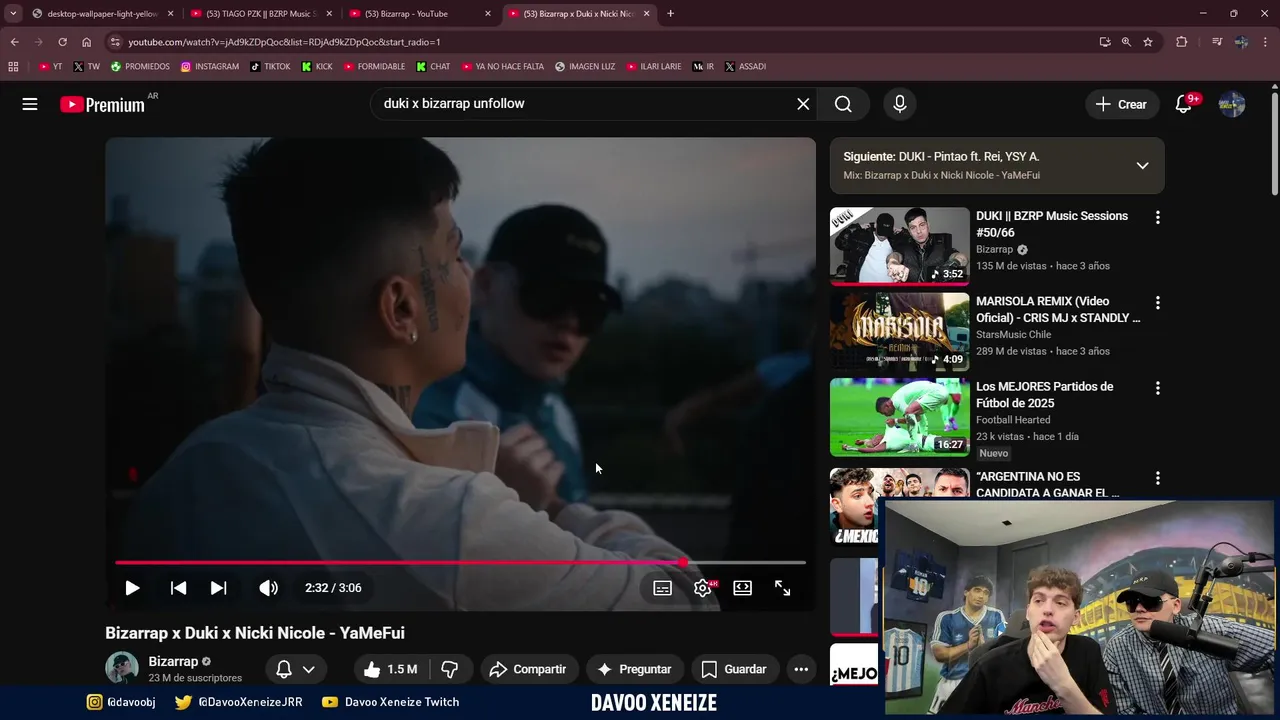Click the progress bar scrubber handle
This screenshot has width=1280, height=720.
[683, 563]
